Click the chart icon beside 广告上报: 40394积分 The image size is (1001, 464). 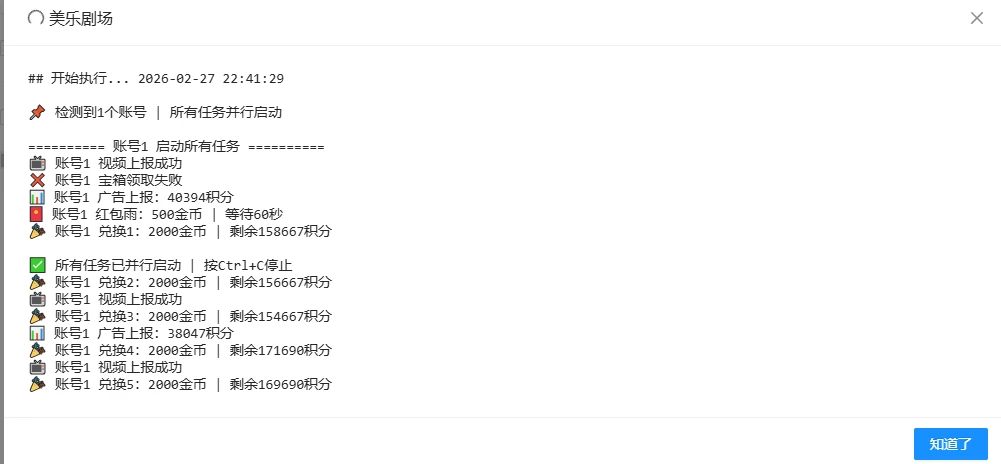[x=37, y=198]
